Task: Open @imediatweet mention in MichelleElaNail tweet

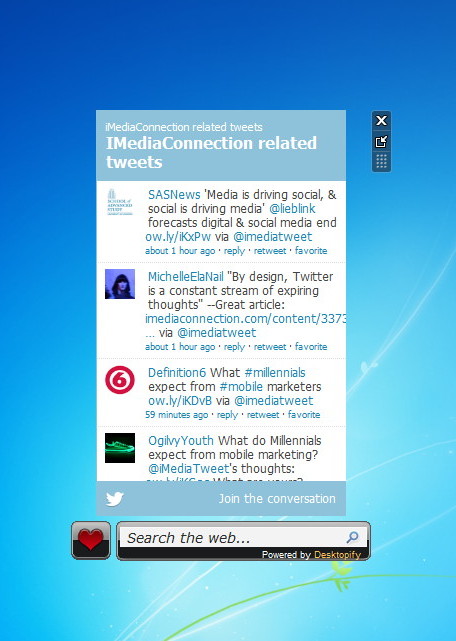Action: click(x=217, y=333)
